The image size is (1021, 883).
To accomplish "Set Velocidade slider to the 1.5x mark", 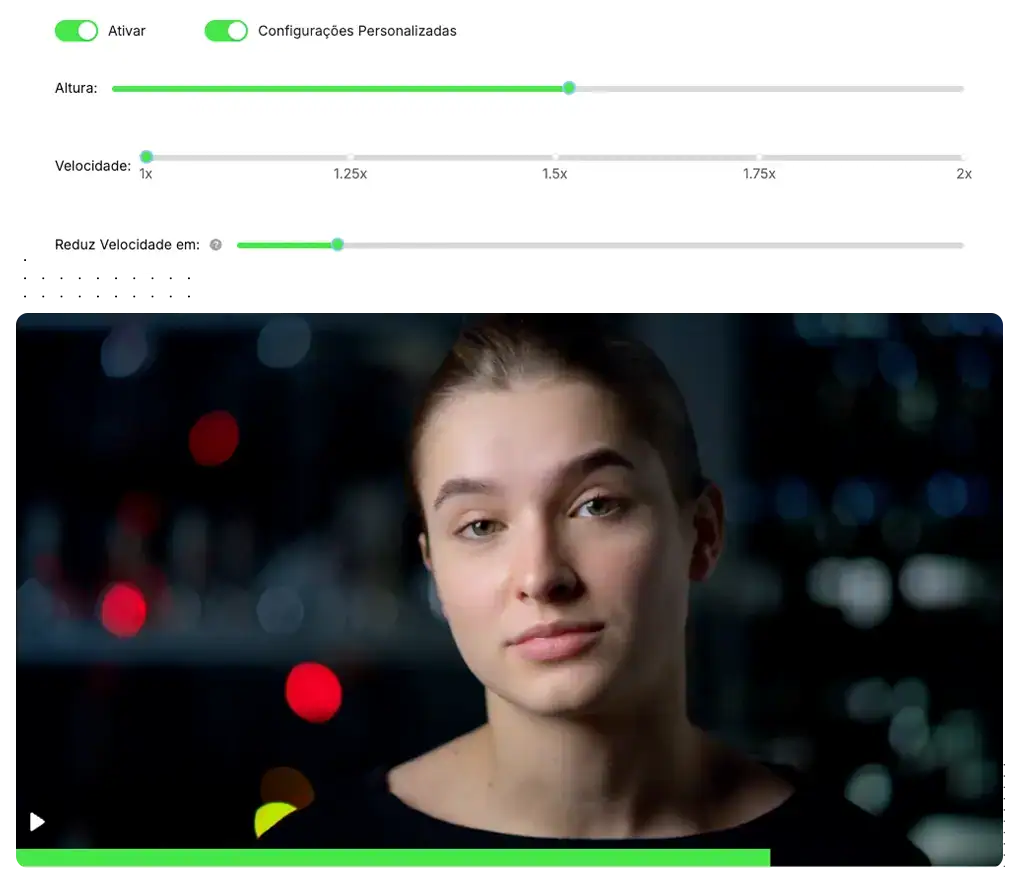I will [x=555, y=157].
